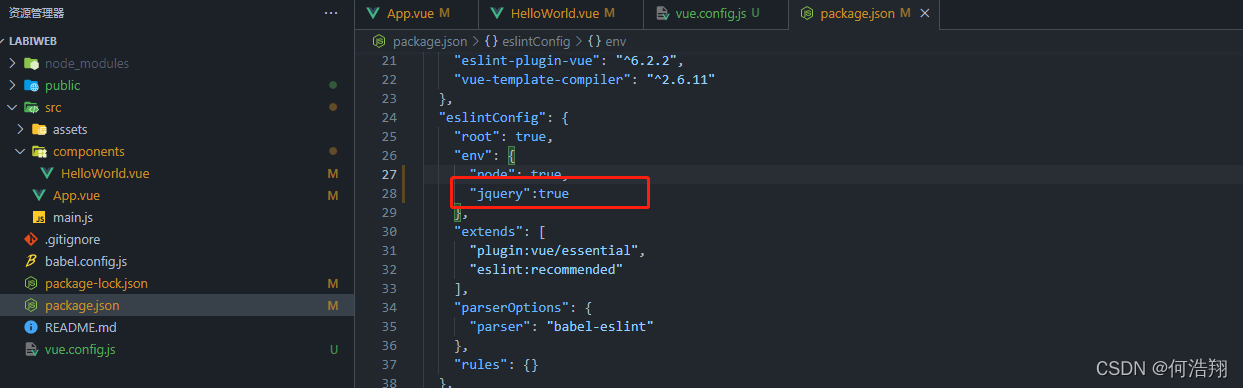Open explorer more actions ellipsis menu
The image size is (1243, 388).
(x=331, y=13)
